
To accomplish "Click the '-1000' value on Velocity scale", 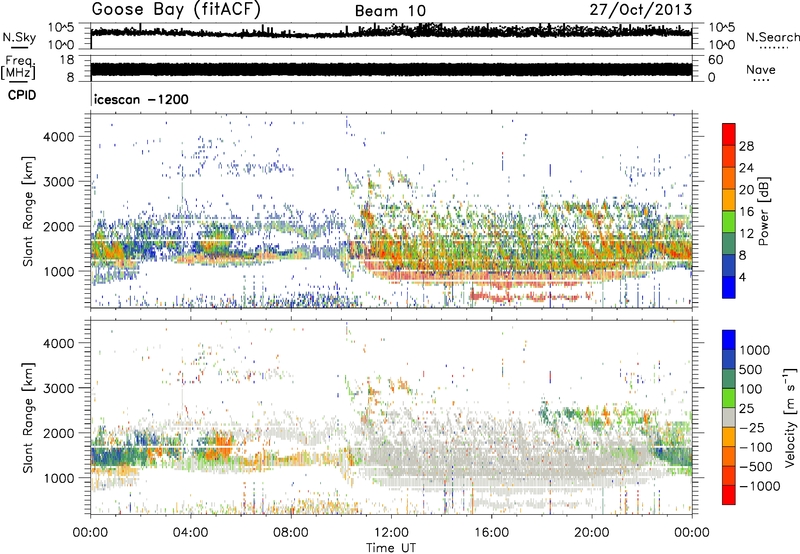I will (x=760, y=486).
